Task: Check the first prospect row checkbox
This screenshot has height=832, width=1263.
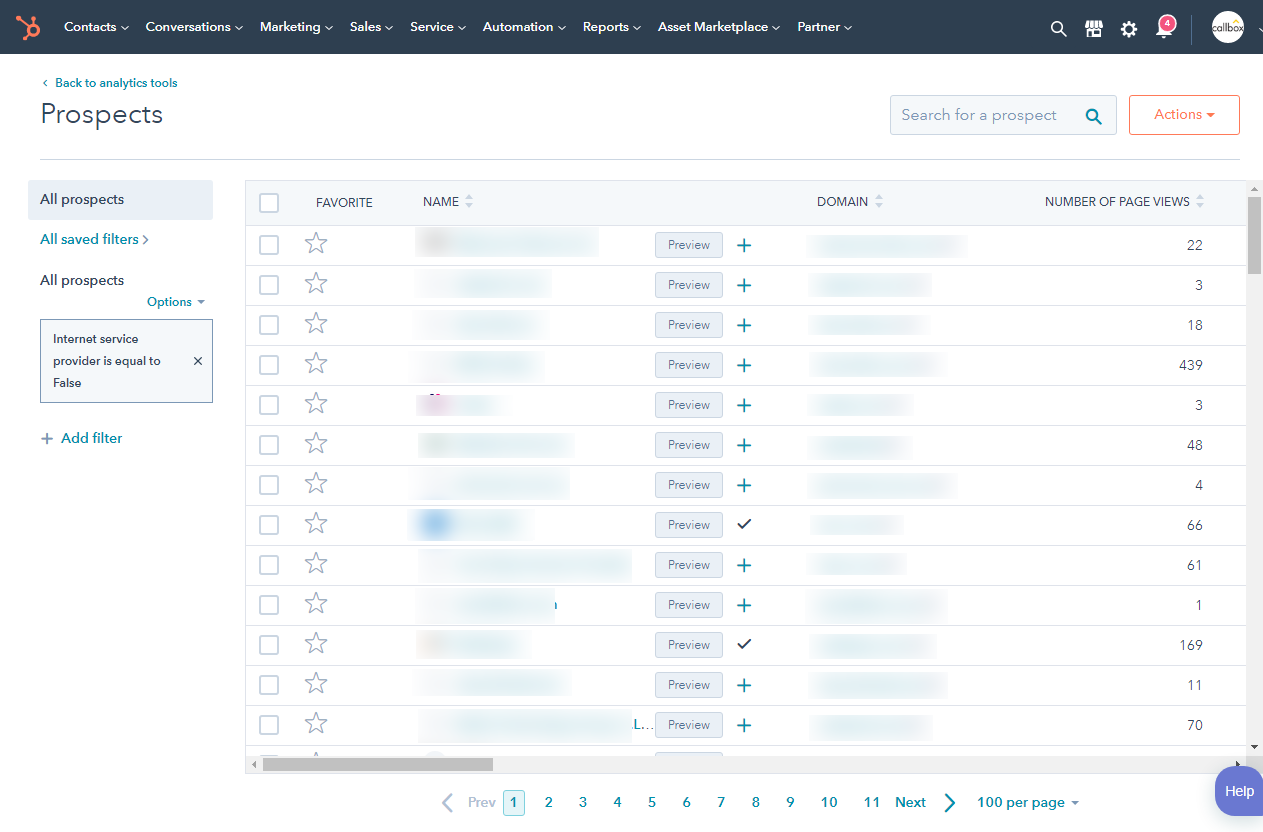Action: (268, 244)
